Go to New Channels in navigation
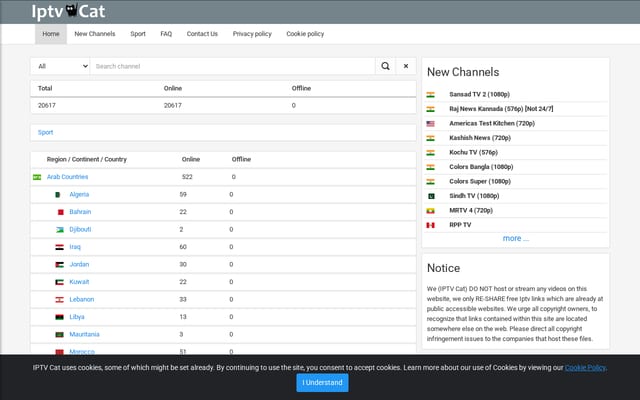Image resolution: width=640 pixels, height=400 pixels. coord(95,34)
